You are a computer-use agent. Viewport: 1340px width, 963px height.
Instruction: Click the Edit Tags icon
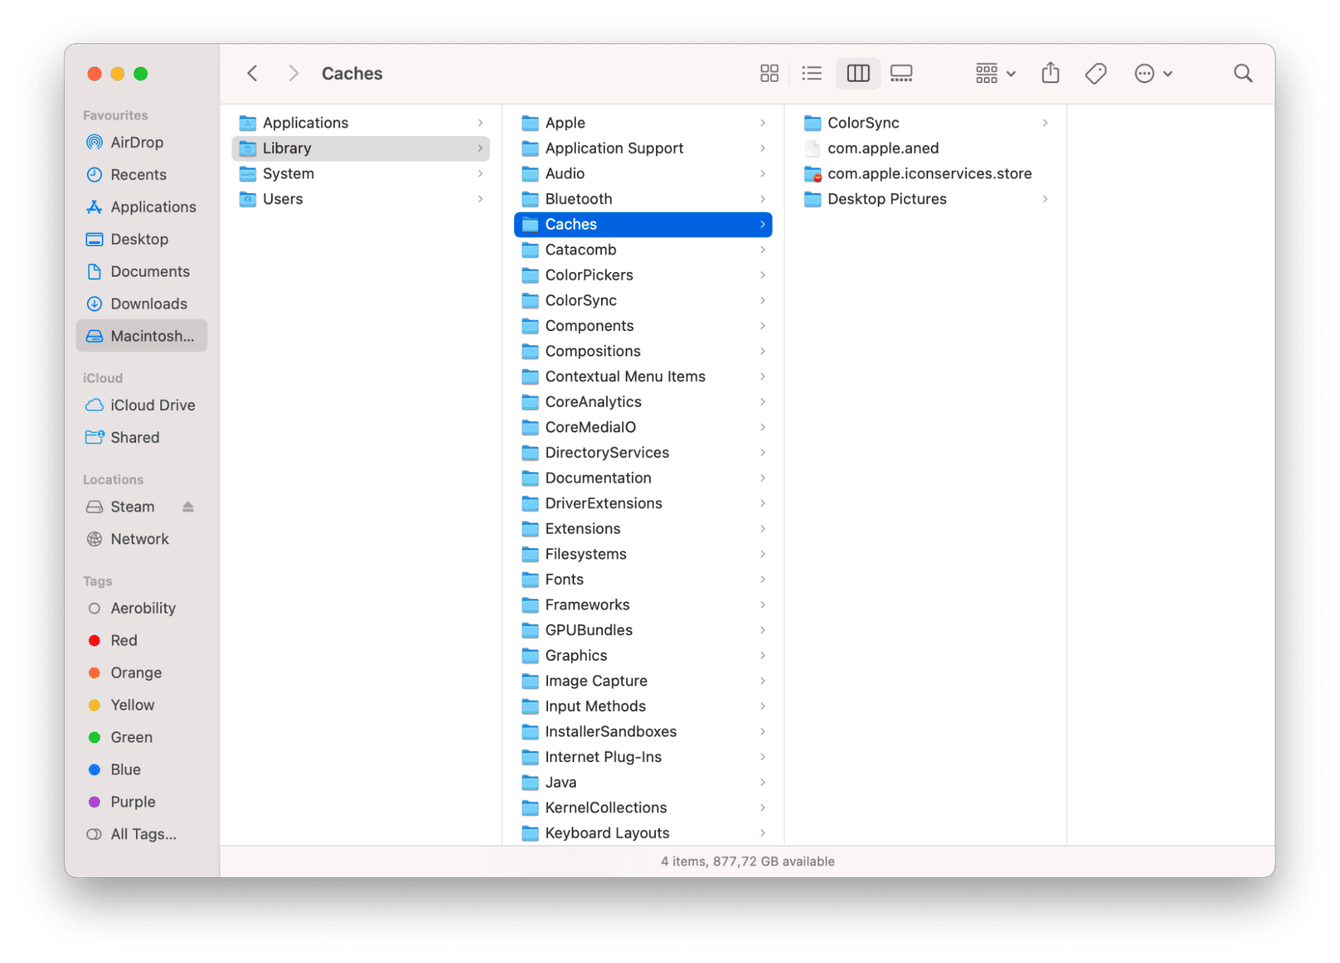click(x=1096, y=73)
